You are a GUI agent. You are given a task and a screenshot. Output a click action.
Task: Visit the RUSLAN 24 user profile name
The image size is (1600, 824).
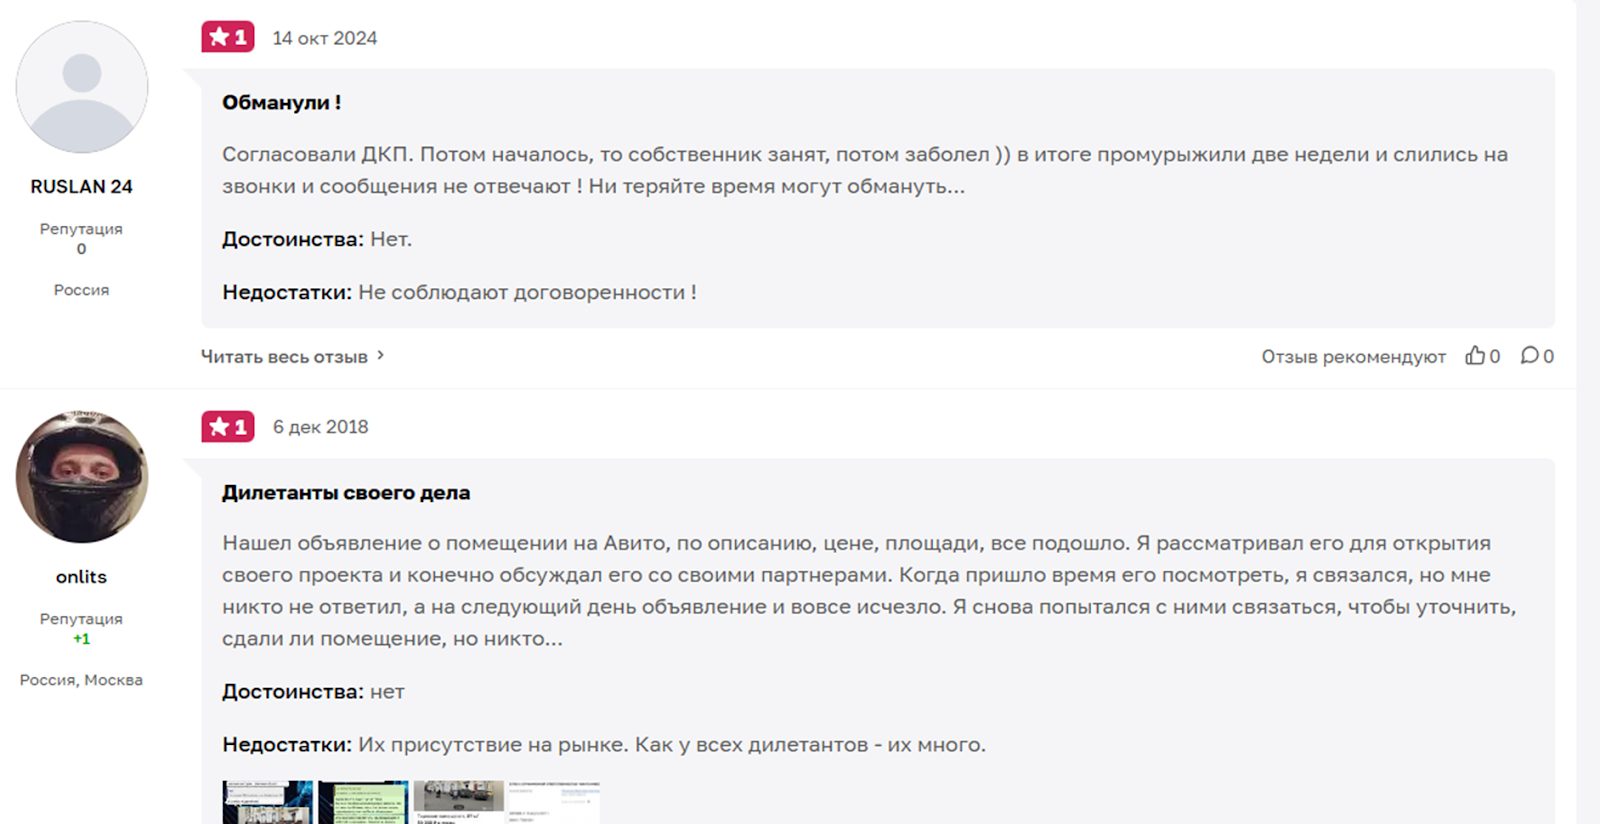pos(82,187)
